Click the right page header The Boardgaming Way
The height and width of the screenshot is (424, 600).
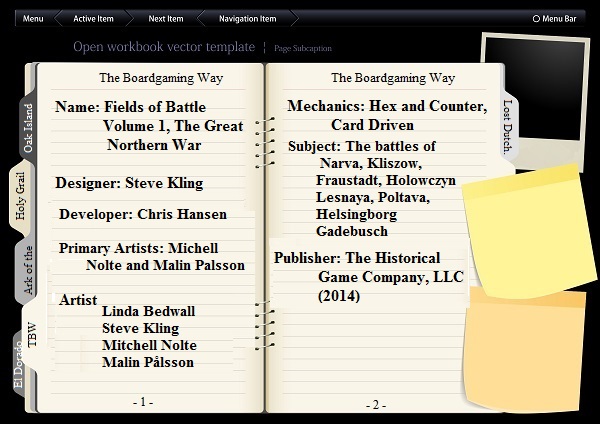click(x=393, y=78)
